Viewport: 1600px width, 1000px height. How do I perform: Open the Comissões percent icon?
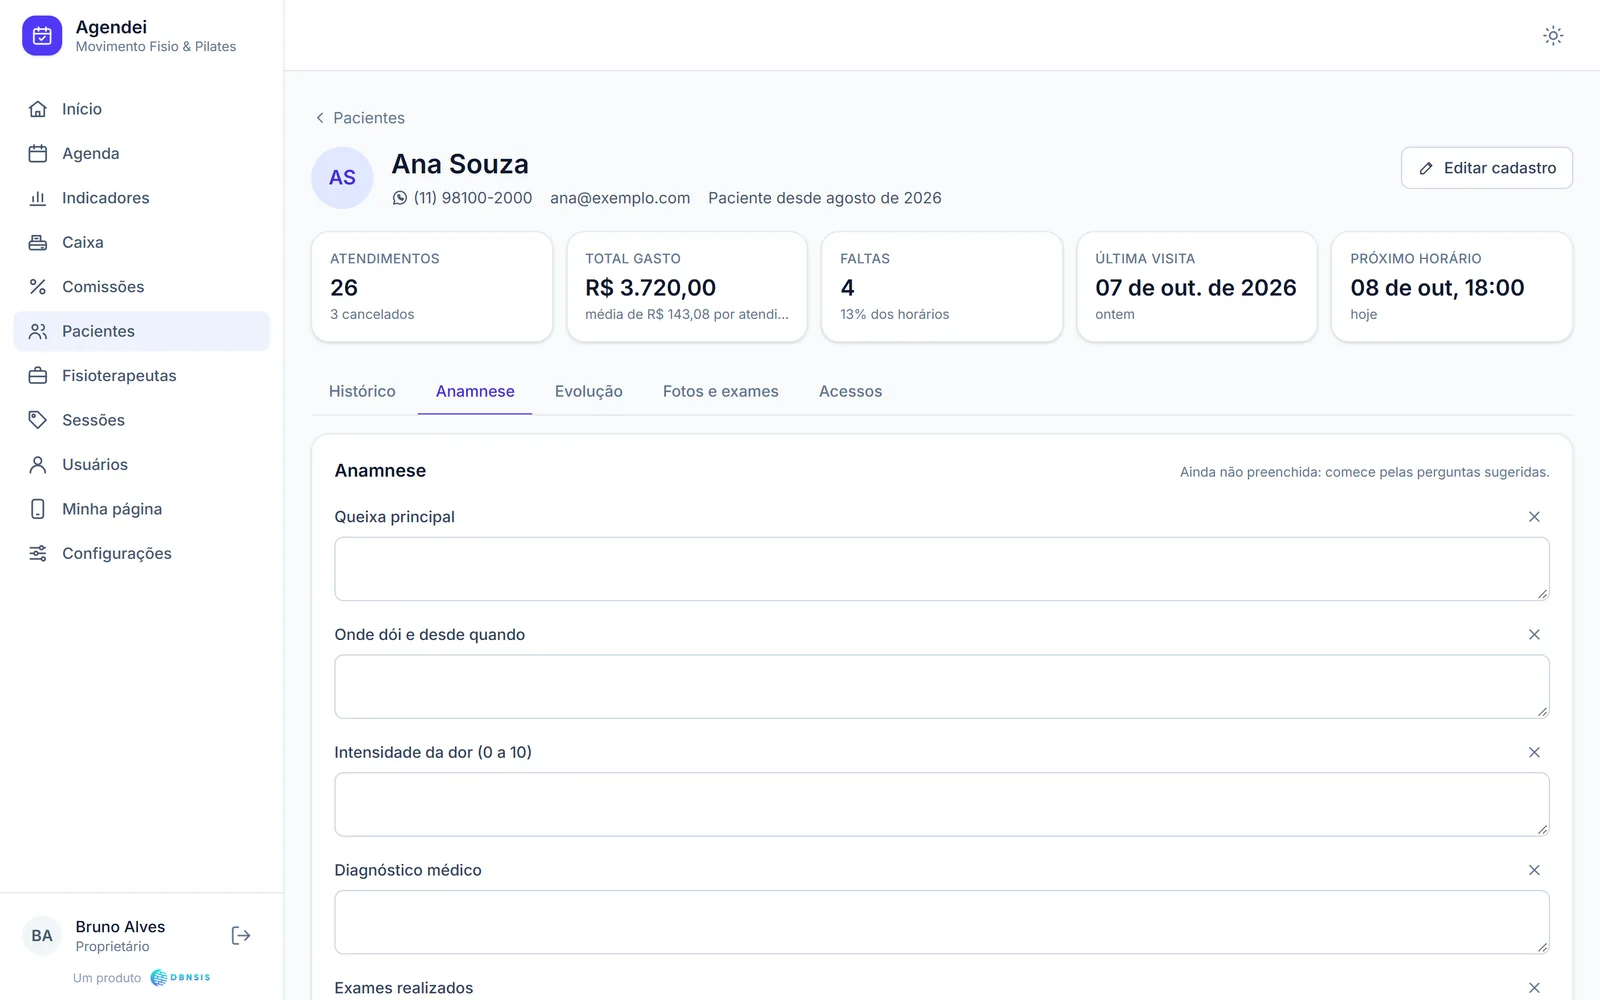(x=38, y=287)
